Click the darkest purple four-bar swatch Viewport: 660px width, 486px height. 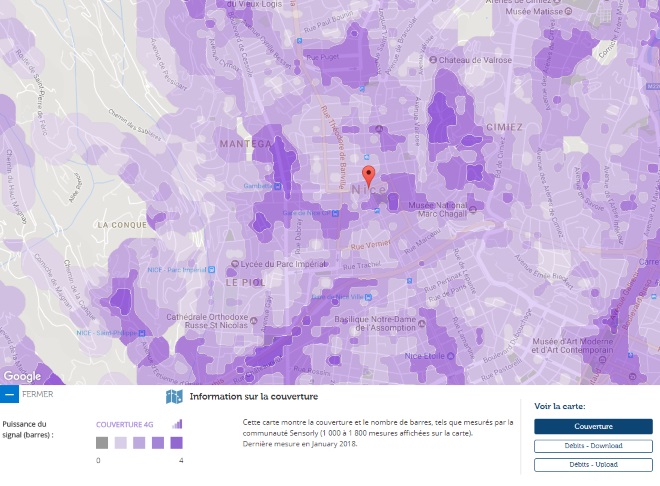click(x=176, y=443)
